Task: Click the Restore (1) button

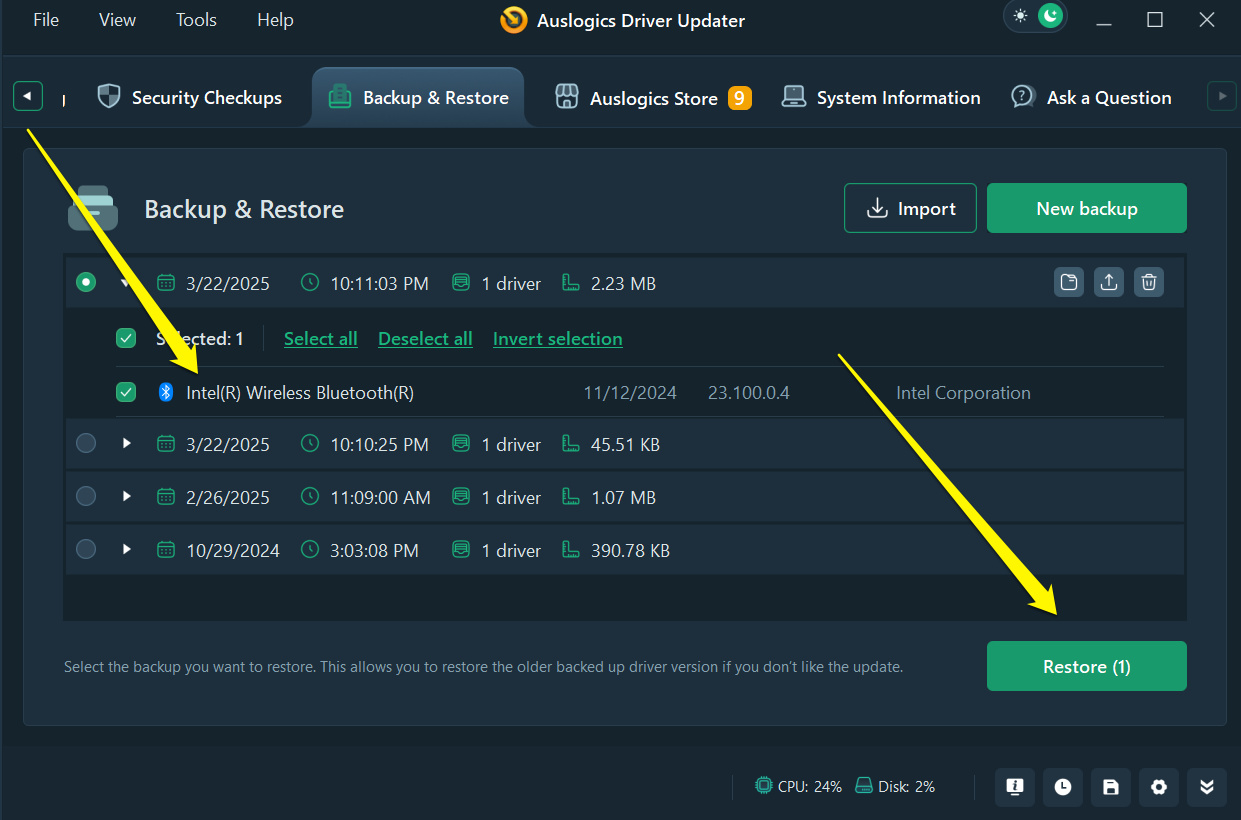Action: 1086,666
